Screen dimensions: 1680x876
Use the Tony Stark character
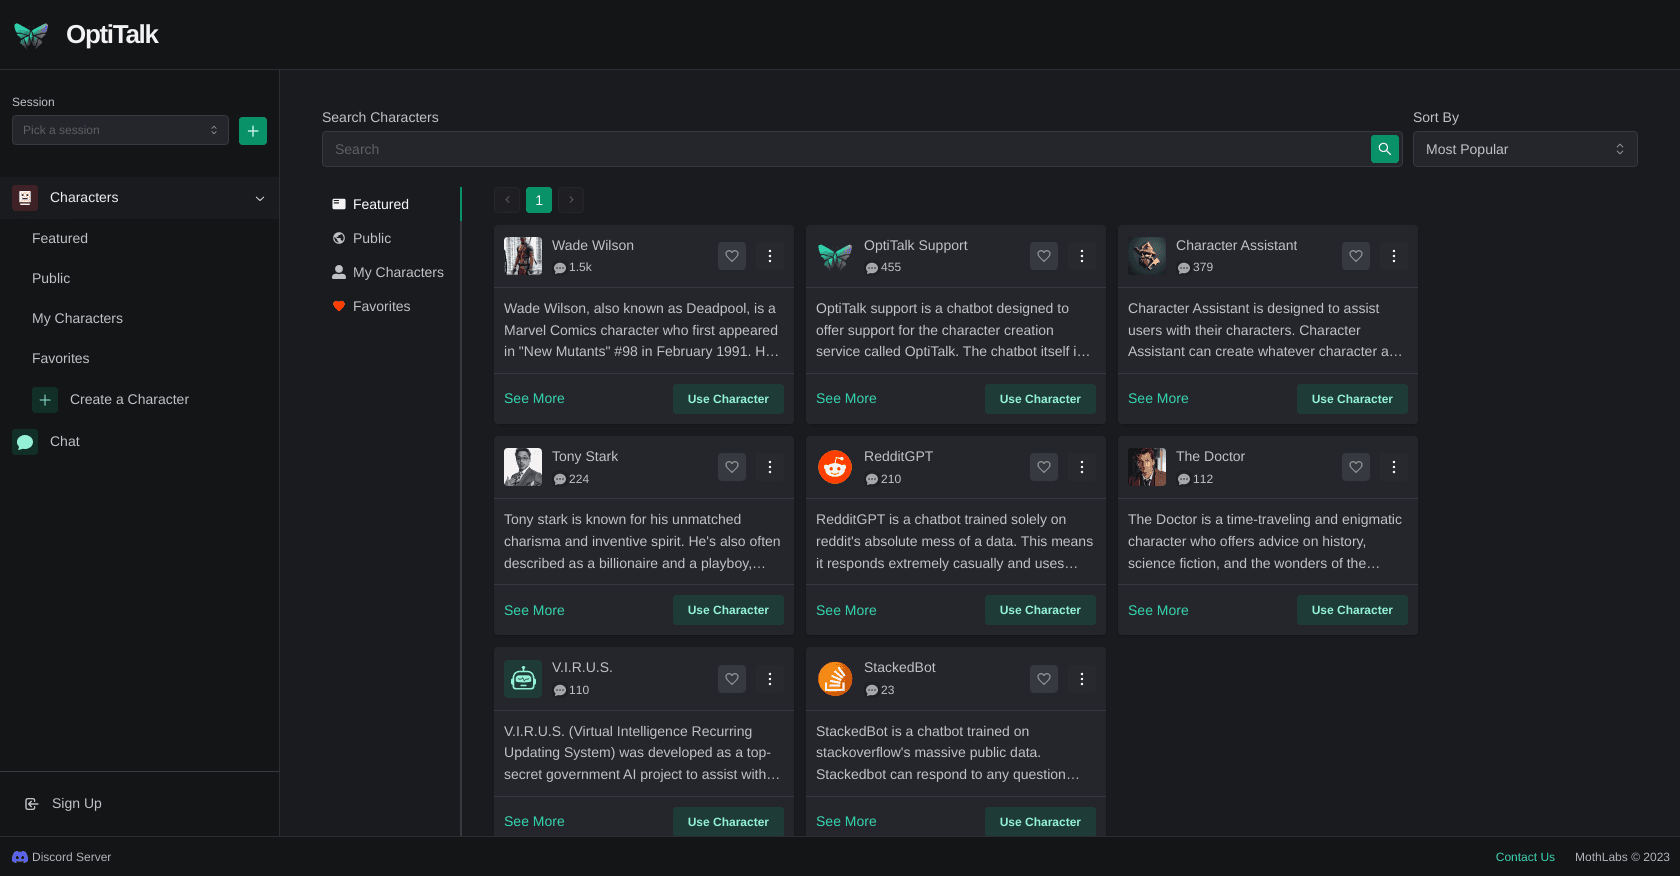728,610
